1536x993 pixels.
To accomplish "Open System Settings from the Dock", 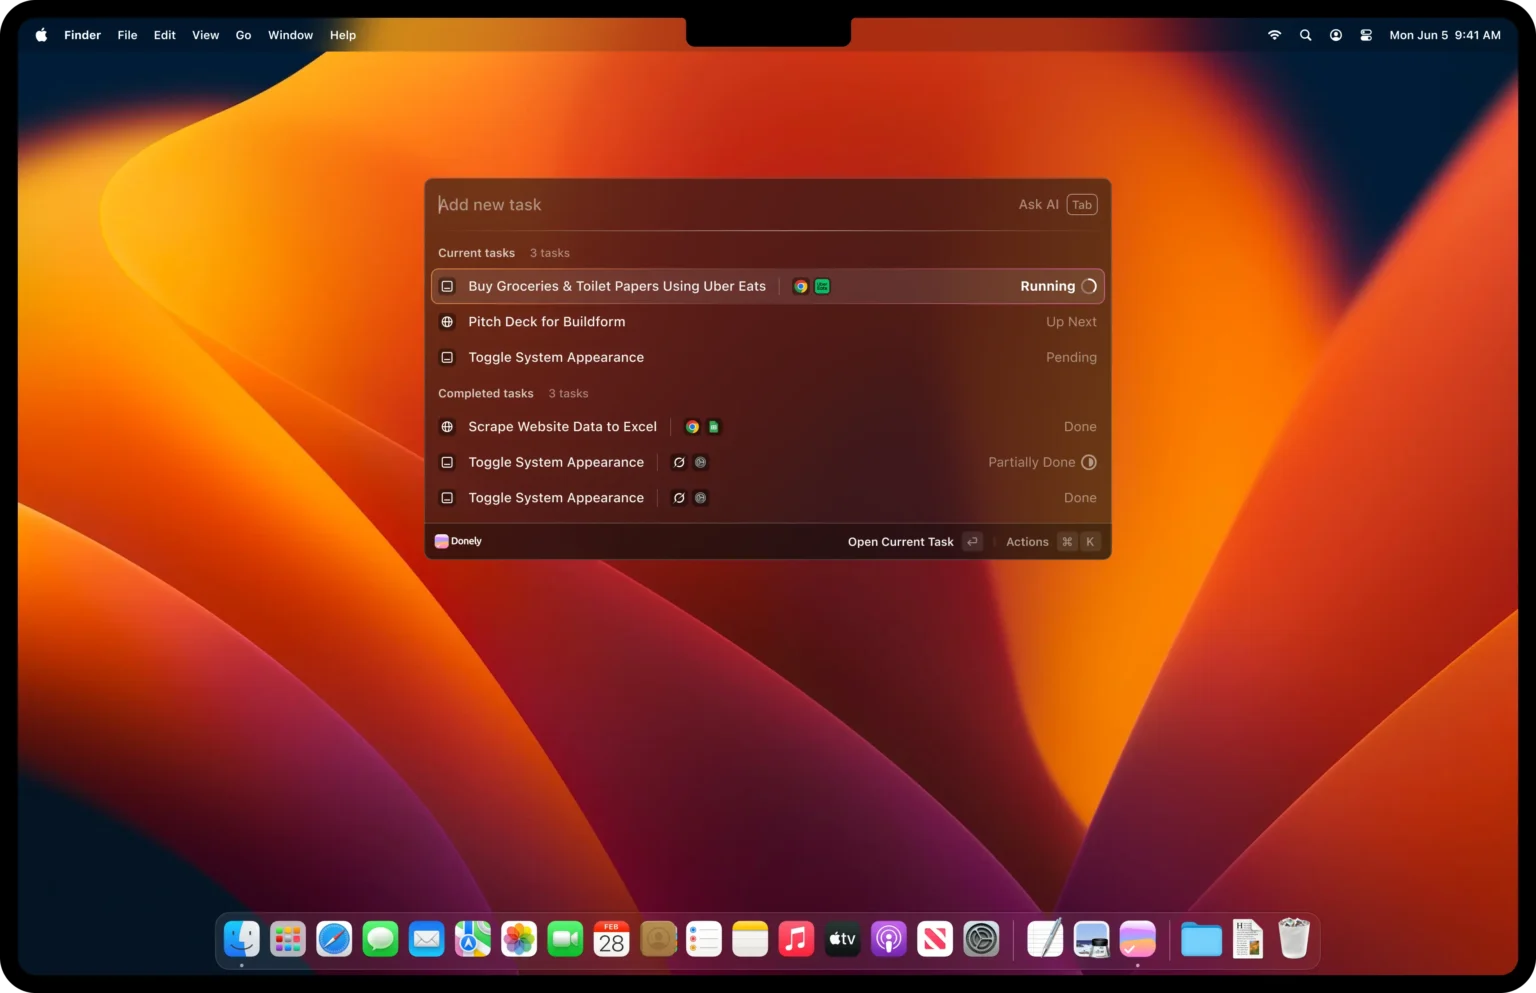I will click(981, 939).
